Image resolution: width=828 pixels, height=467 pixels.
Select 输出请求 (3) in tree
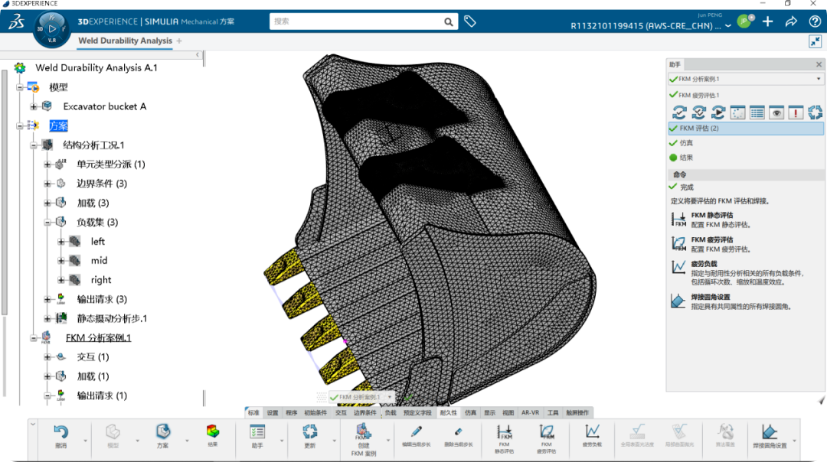(x=102, y=299)
